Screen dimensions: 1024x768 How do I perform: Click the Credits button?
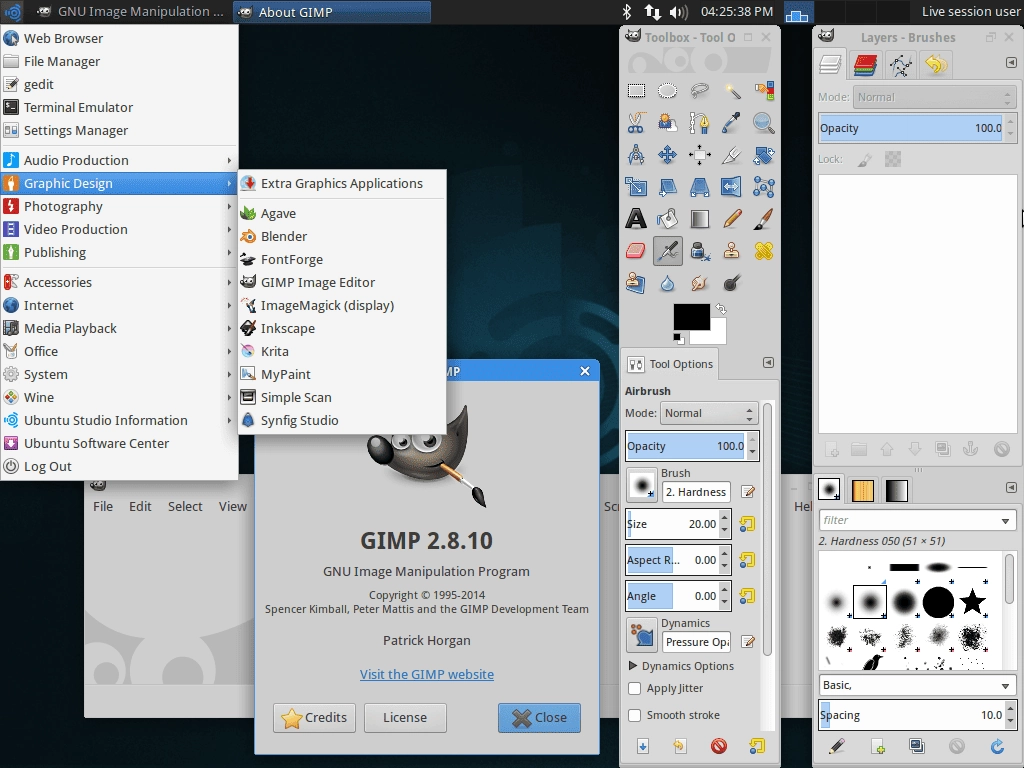[x=314, y=718]
